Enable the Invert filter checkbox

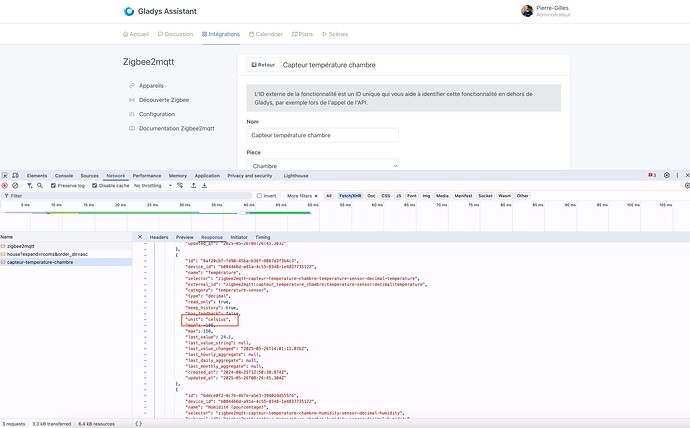(260, 196)
